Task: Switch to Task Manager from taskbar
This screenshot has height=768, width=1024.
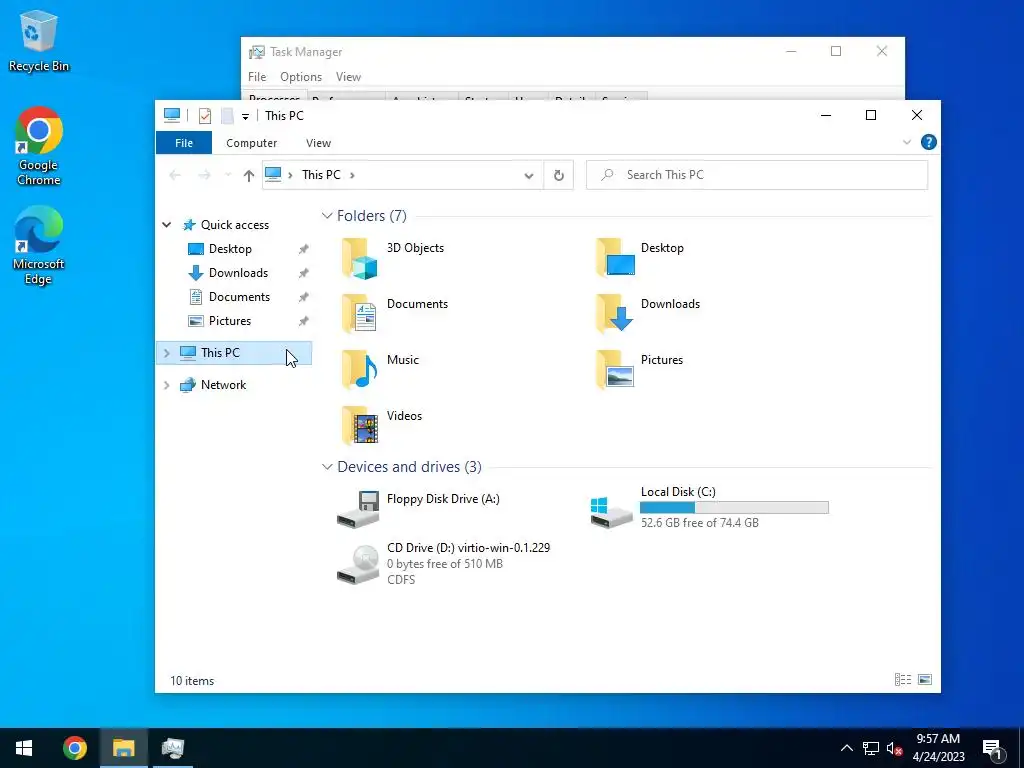Action: point(172,748)
